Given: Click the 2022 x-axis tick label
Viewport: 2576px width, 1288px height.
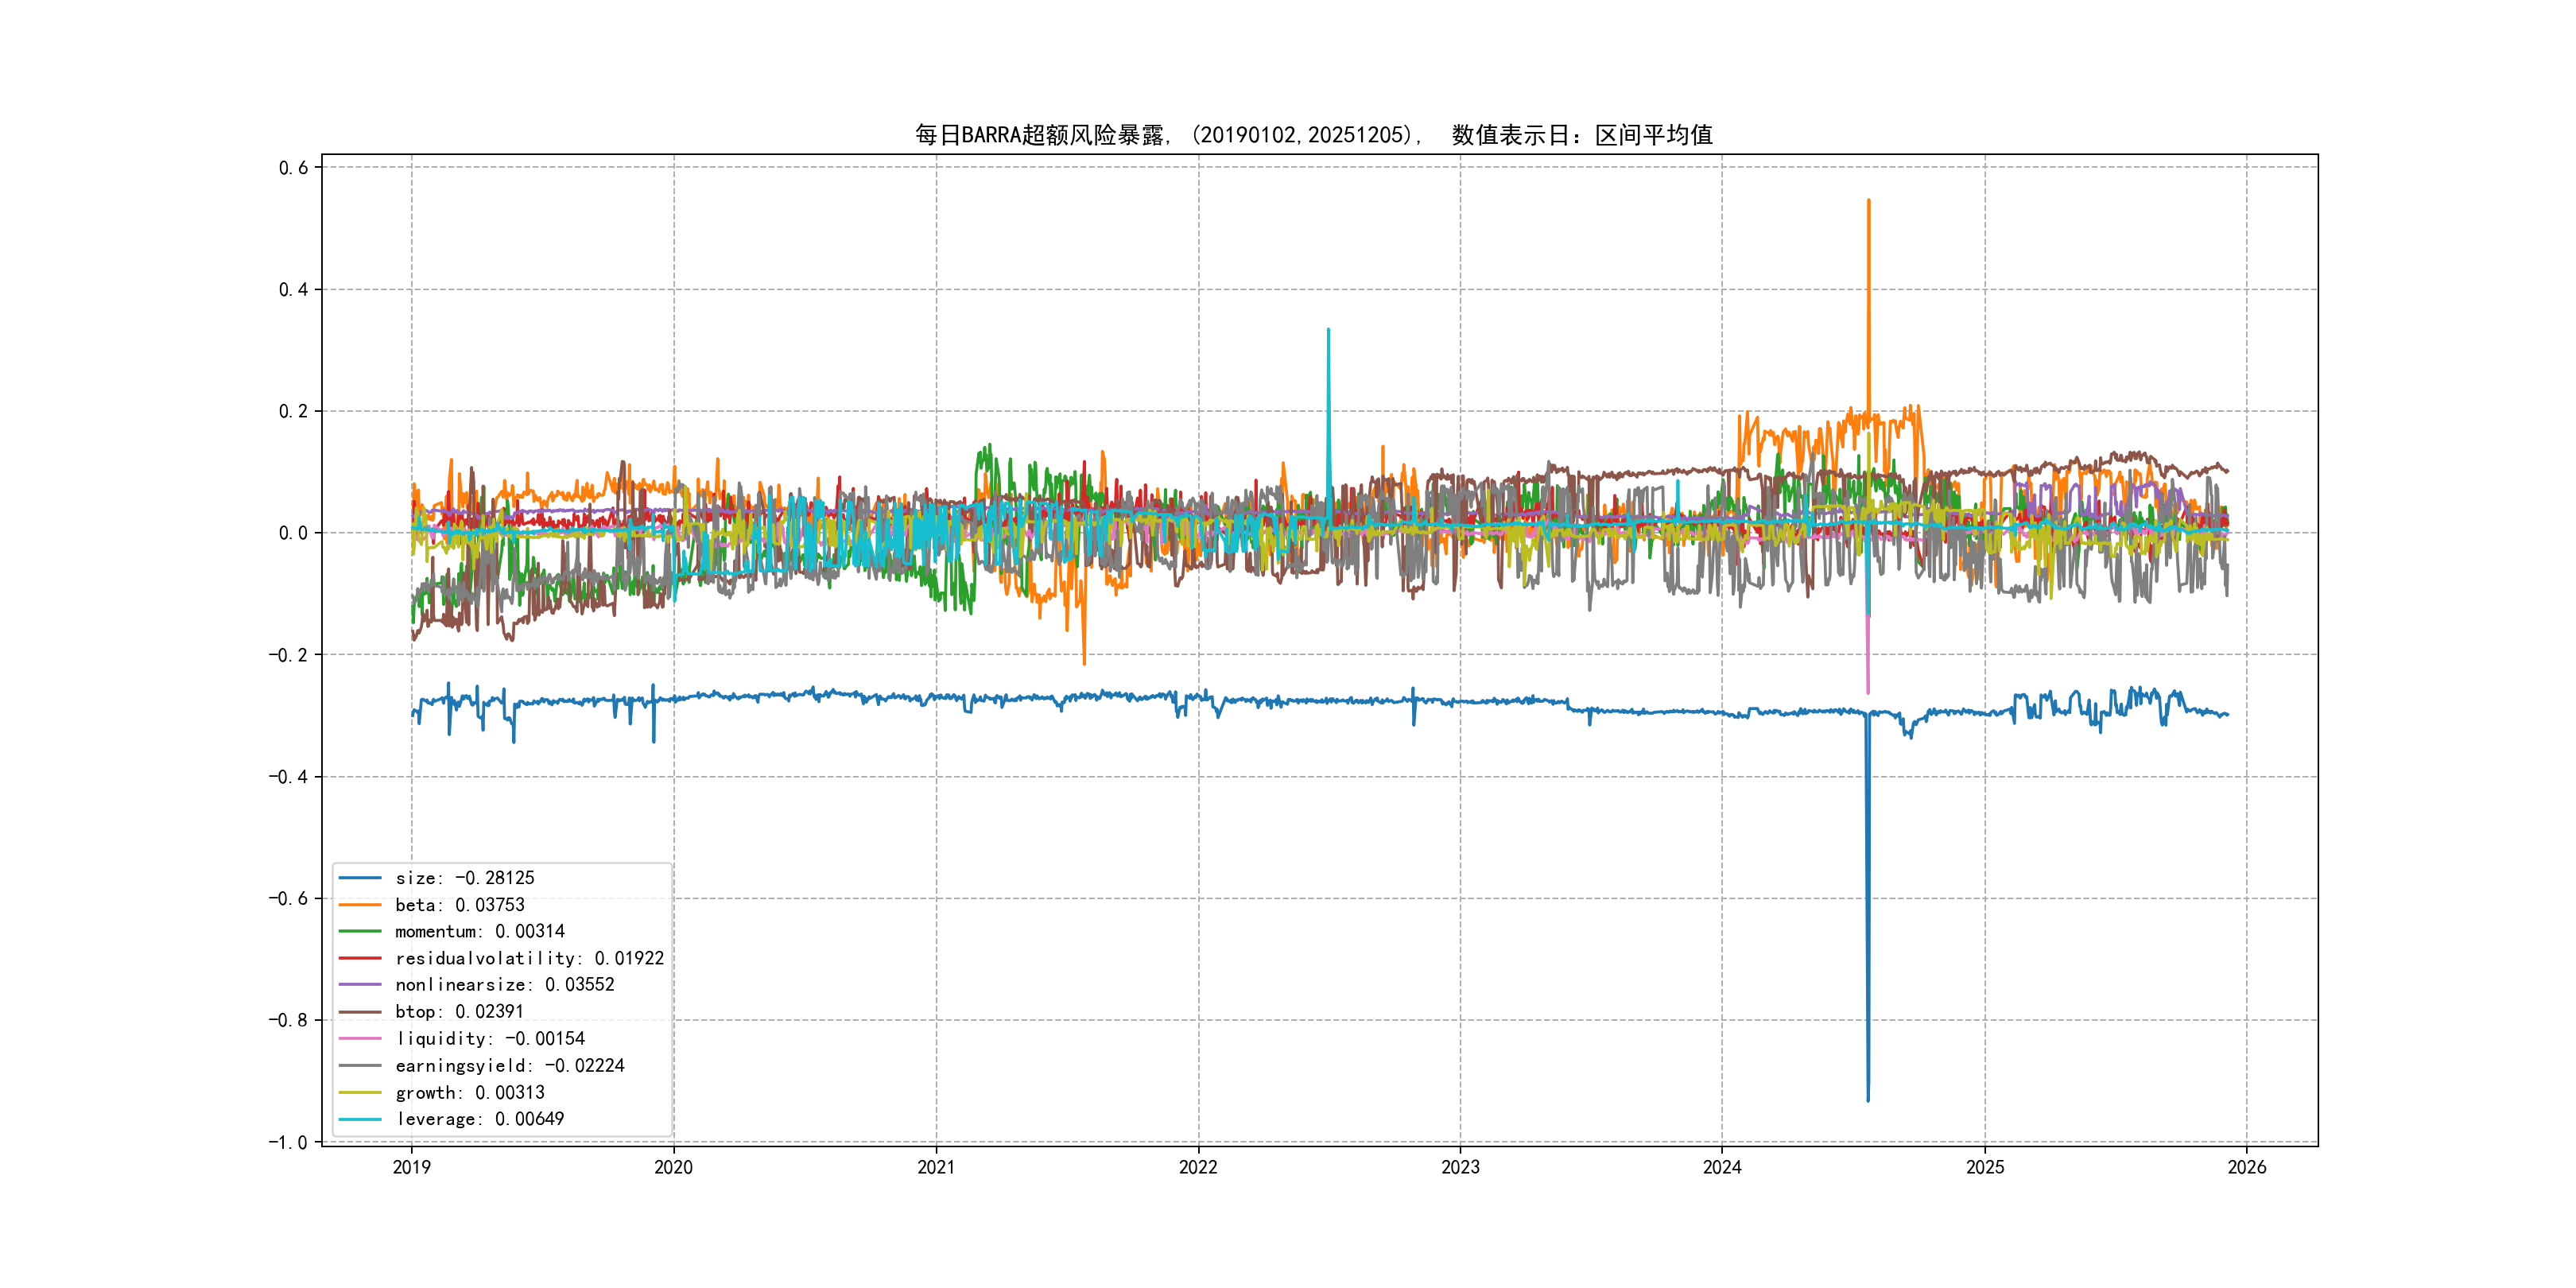Looking at the screenshot, I should pos(1198,1167).
